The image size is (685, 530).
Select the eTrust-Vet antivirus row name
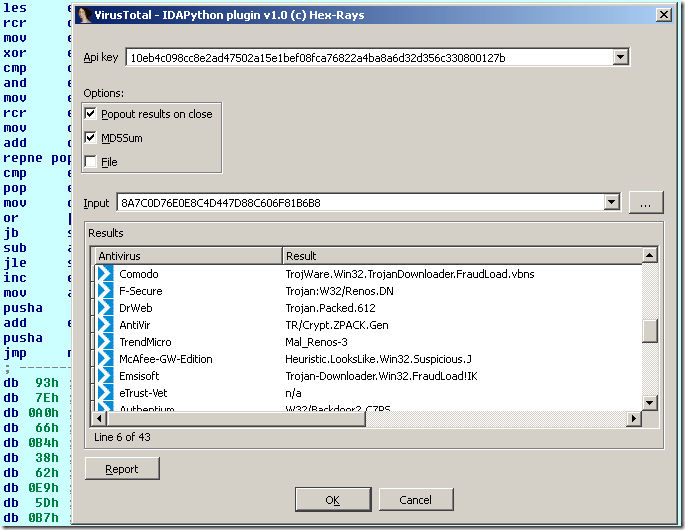(x=143, y=393)
